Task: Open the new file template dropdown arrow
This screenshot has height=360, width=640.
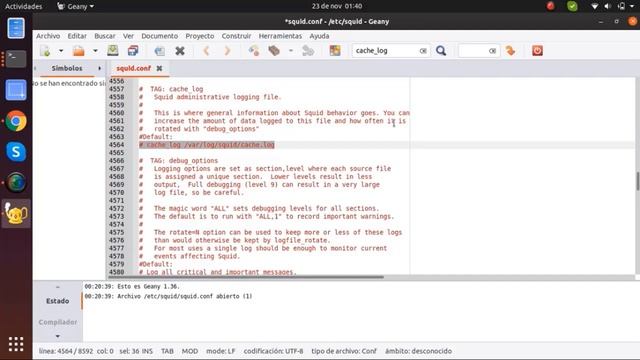Action: pos(61,51)
